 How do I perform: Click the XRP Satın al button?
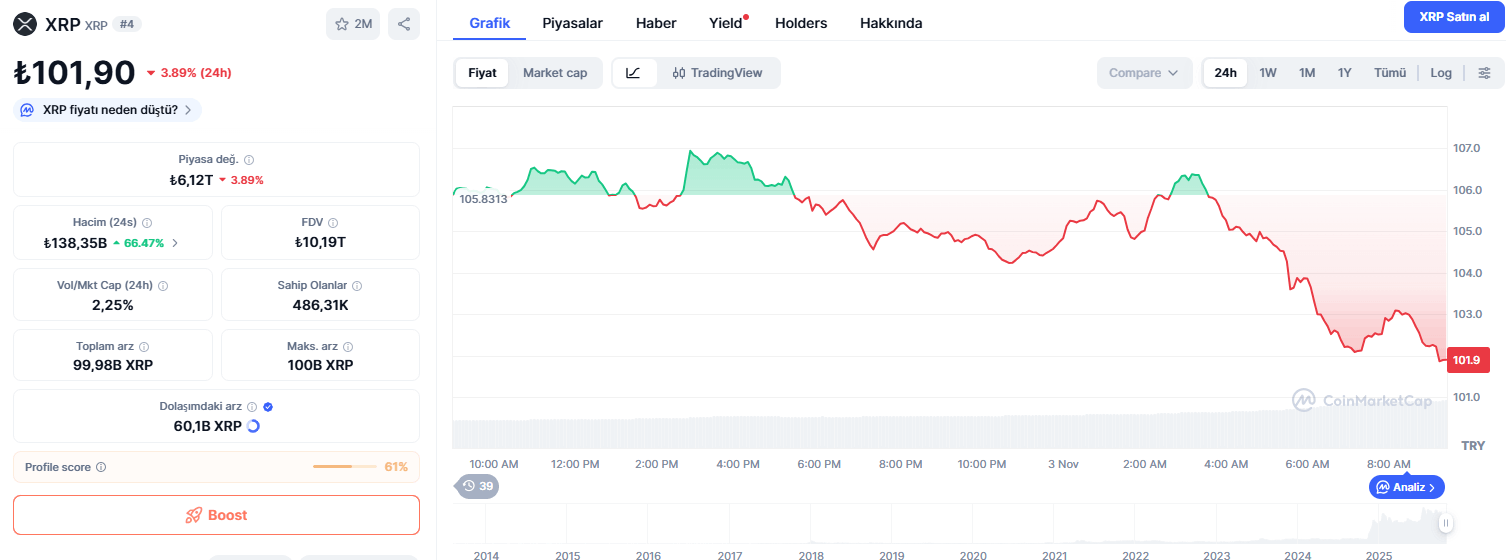click(x=1454, y=17)
